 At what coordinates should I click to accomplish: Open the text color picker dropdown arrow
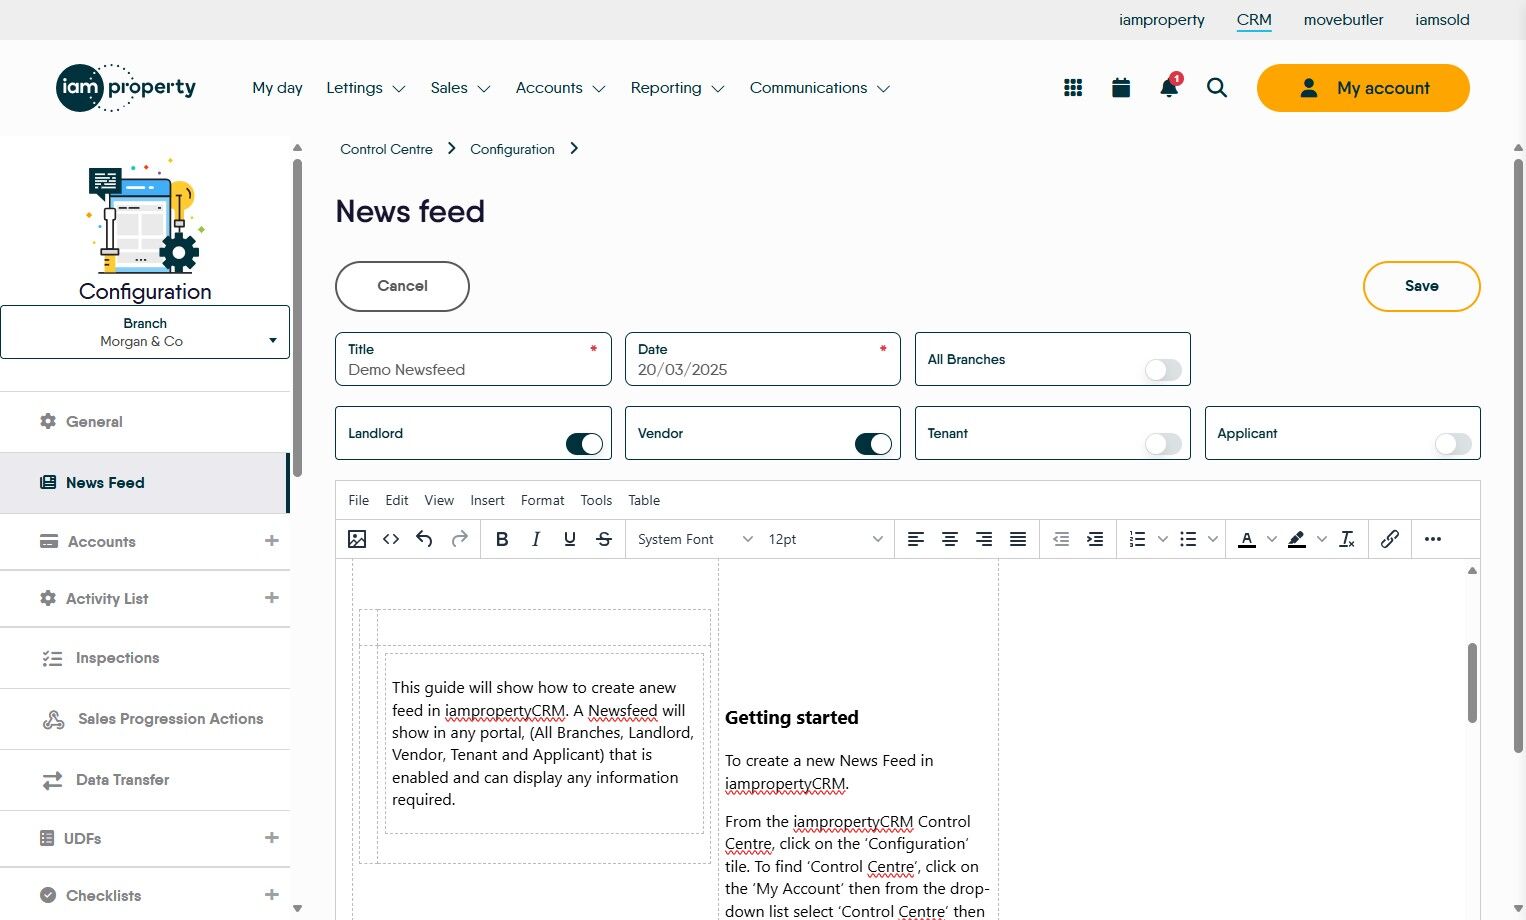[x=1272, y=539]
